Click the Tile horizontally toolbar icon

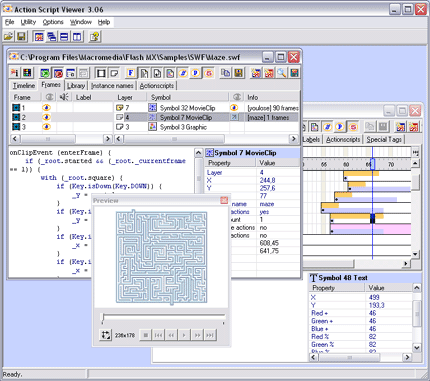[x=64, y=36]
